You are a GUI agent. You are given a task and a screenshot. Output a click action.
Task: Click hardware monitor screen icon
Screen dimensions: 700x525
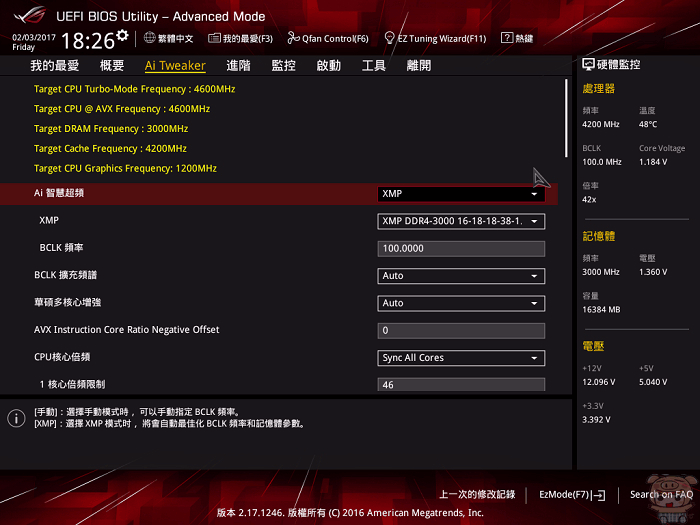(x=588, y=65)
